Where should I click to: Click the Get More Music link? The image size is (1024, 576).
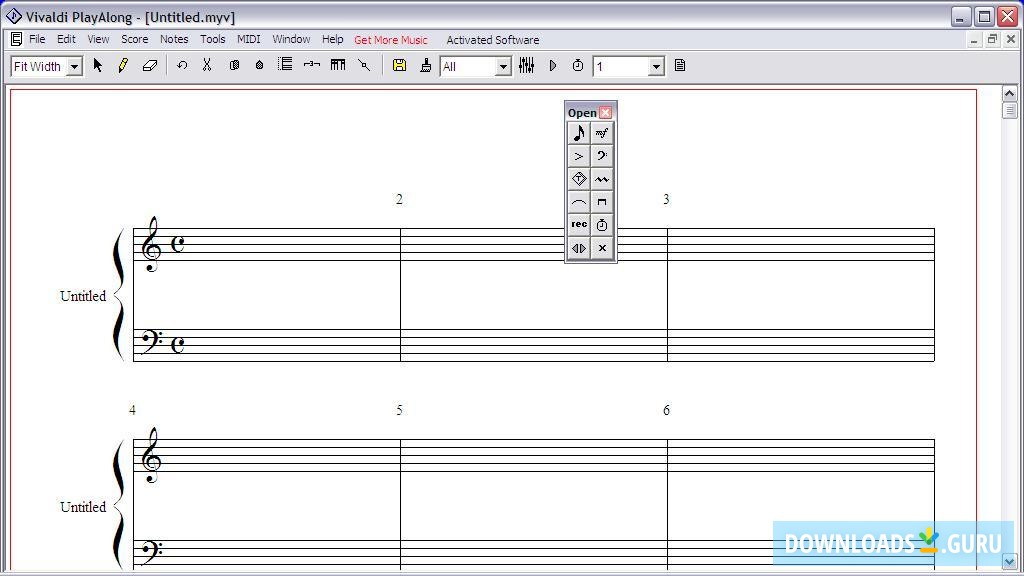pos(391,39)
